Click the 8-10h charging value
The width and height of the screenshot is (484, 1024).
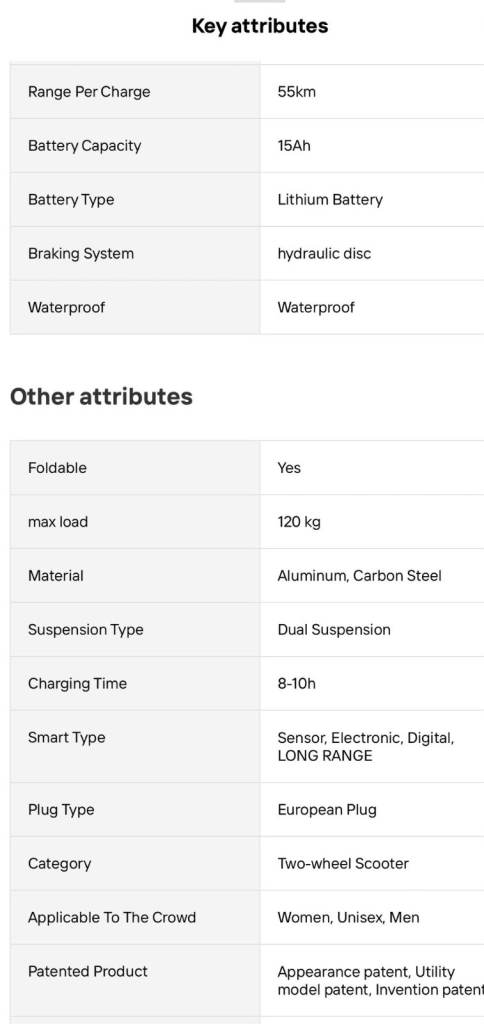pyautogui.click(x=297, y=684)
